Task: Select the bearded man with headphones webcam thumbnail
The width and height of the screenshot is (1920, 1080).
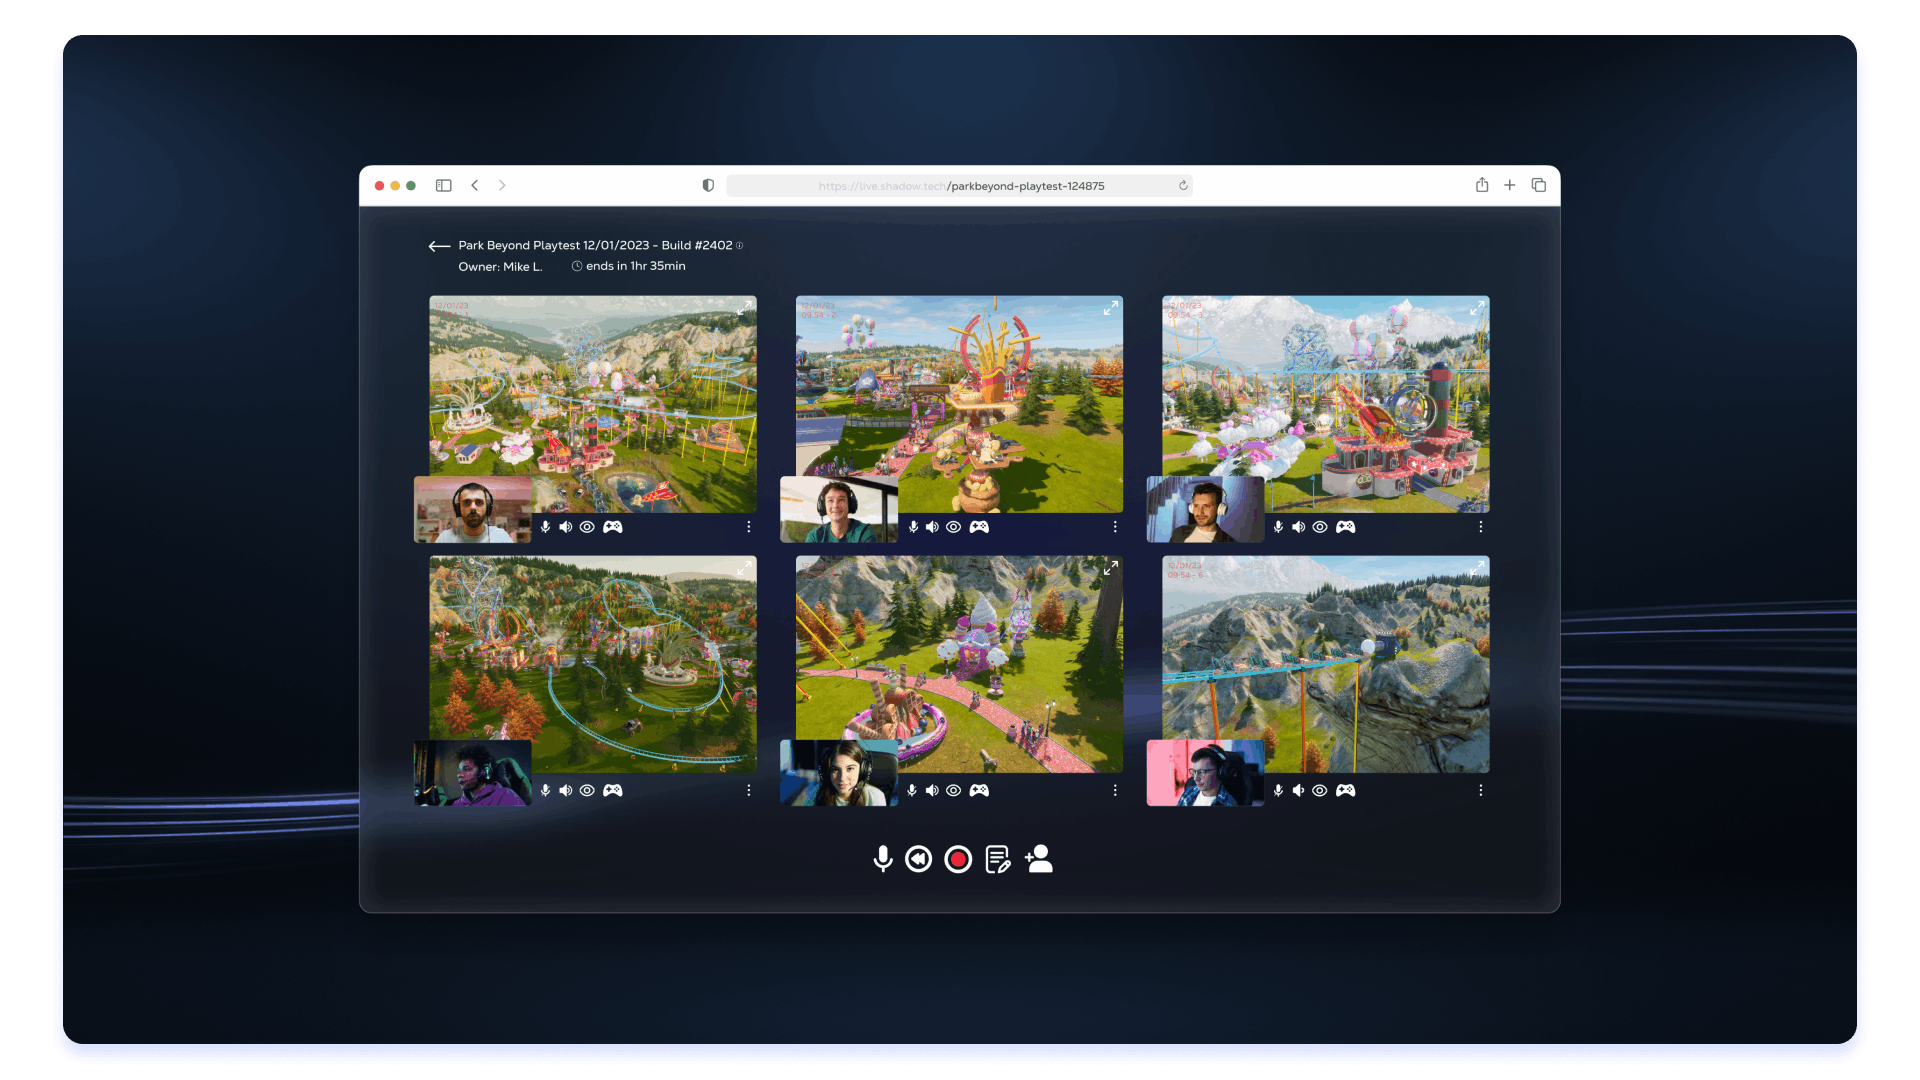Action: pyautogui.click(x=473, y=510)
